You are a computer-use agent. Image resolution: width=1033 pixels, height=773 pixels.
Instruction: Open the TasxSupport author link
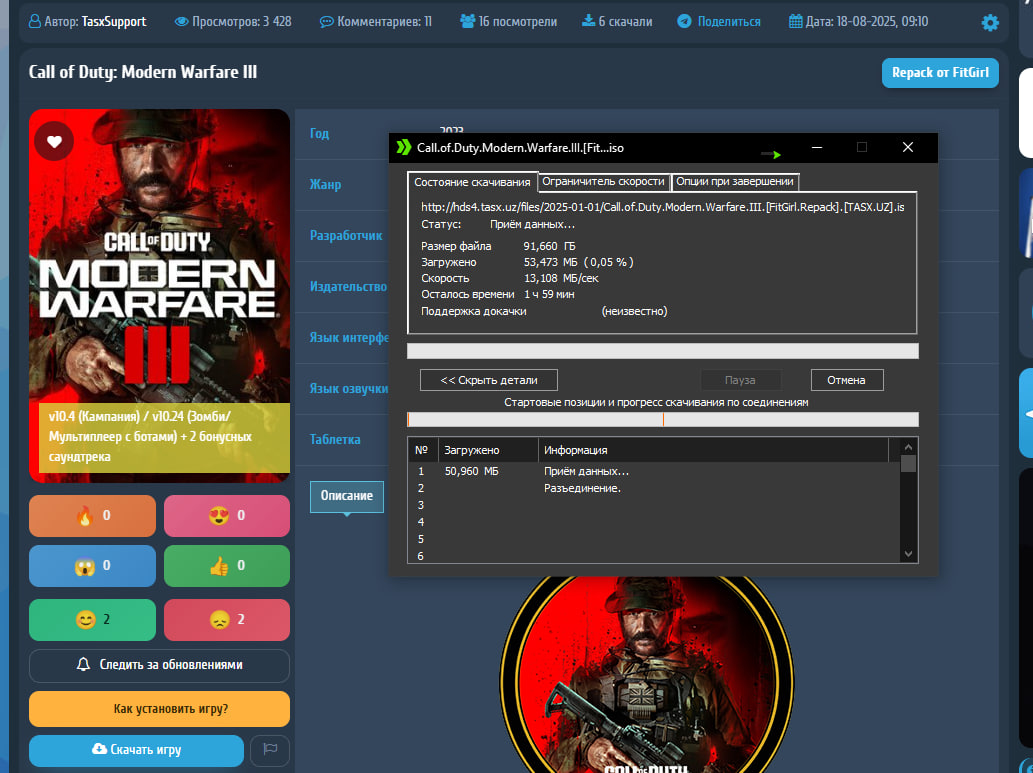[114, 22]
